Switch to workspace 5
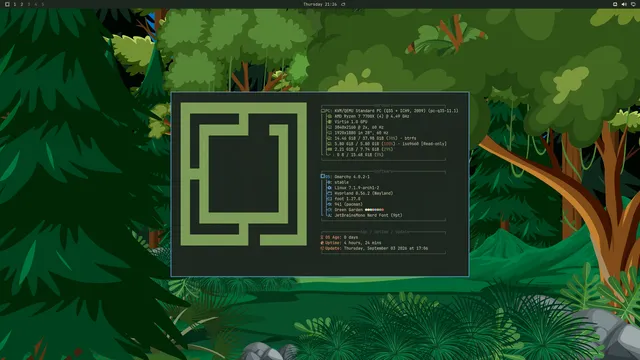Image resolution: width=640 pixels, height=360 pixels. (42, 4)
